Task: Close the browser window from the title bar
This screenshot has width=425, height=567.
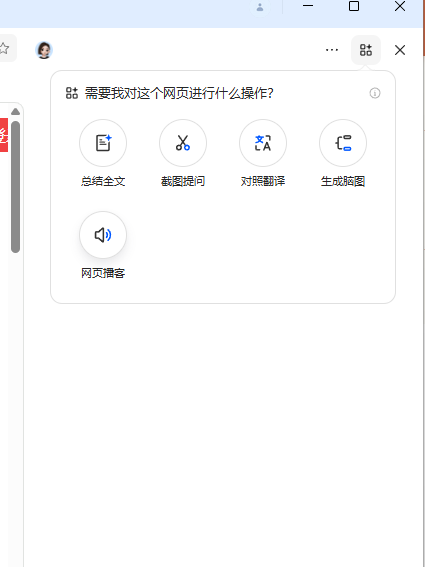Action: point(400,6)
